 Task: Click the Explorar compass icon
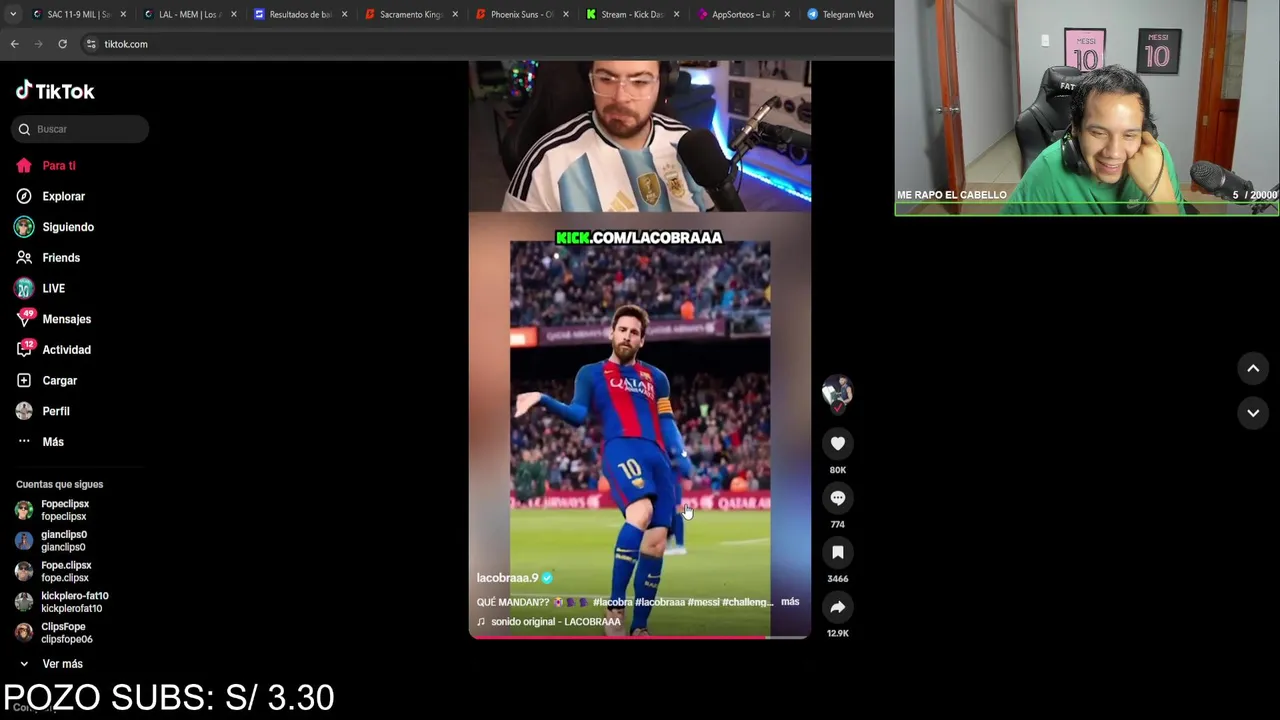[x=24, y=196]
